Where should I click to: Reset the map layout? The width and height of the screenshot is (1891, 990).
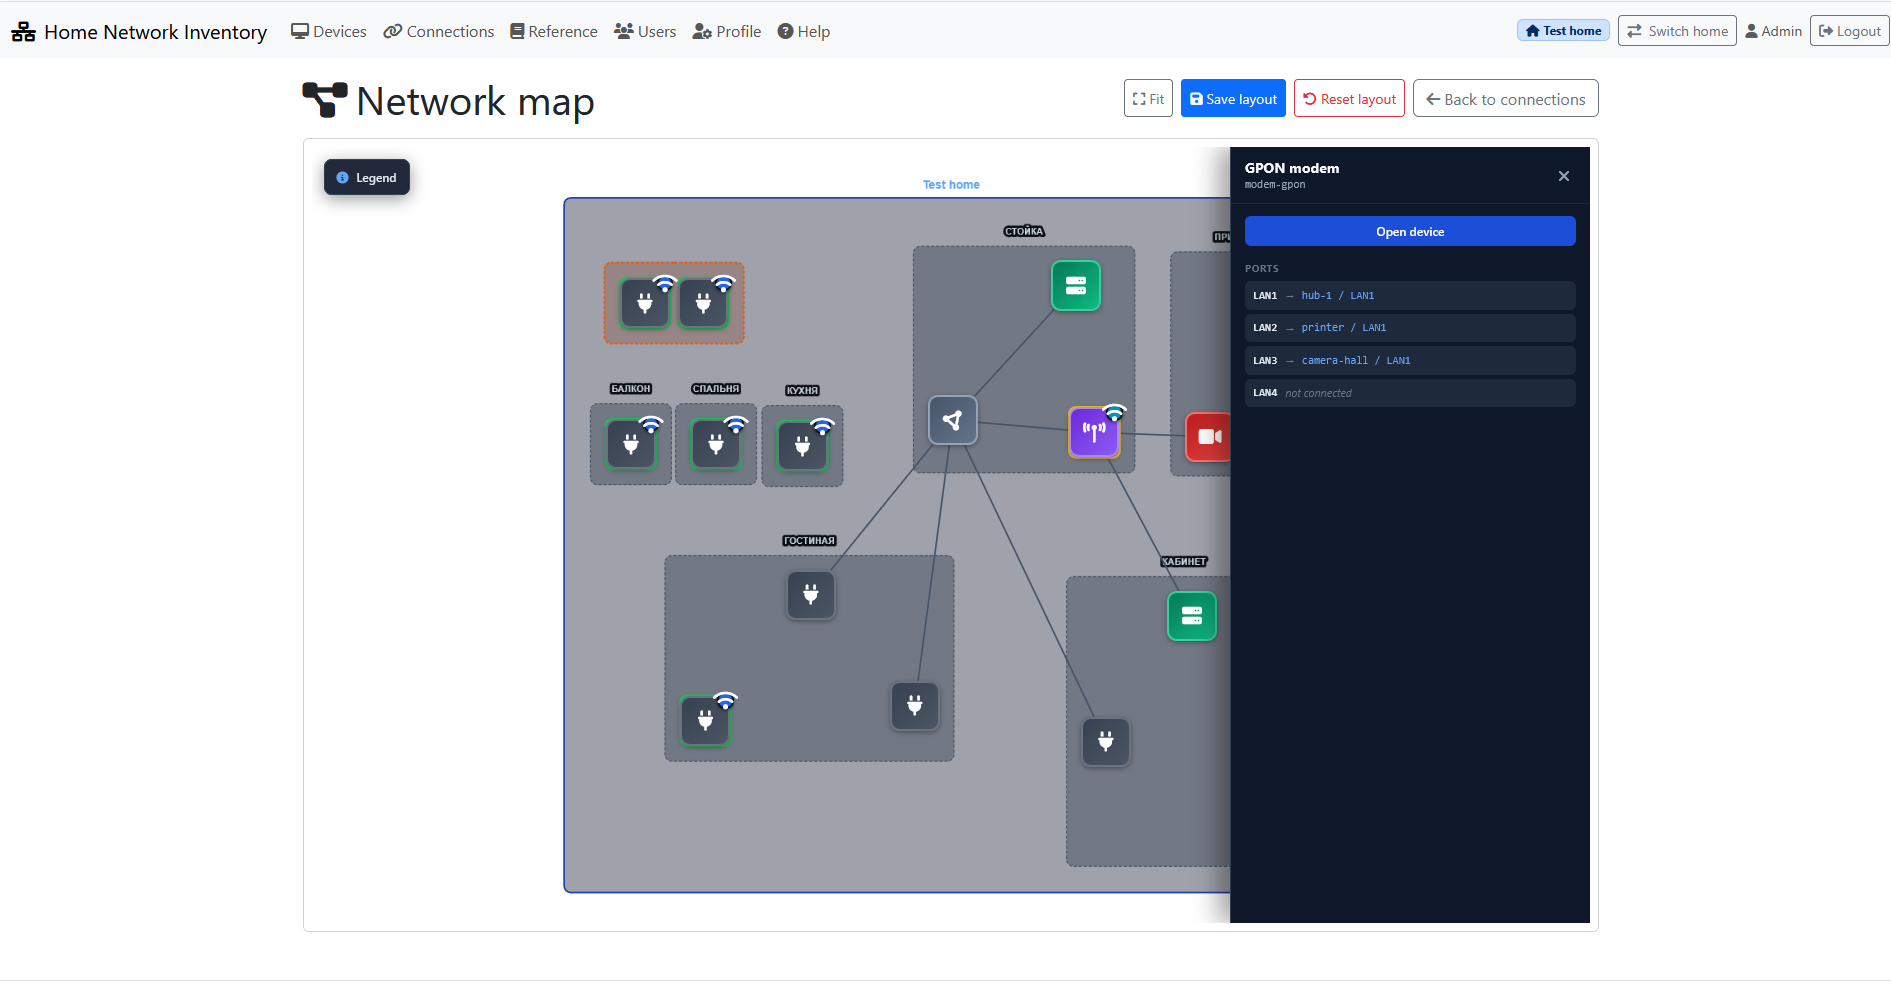tap(1349, 98)
